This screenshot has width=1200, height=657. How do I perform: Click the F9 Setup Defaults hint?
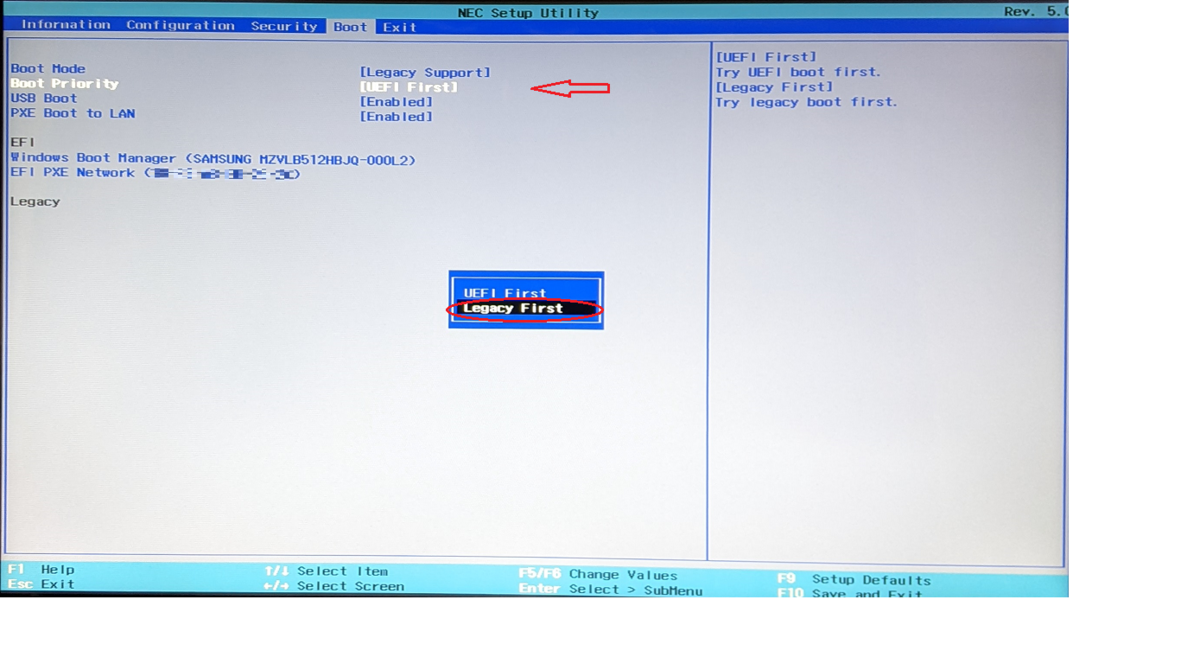854,580
